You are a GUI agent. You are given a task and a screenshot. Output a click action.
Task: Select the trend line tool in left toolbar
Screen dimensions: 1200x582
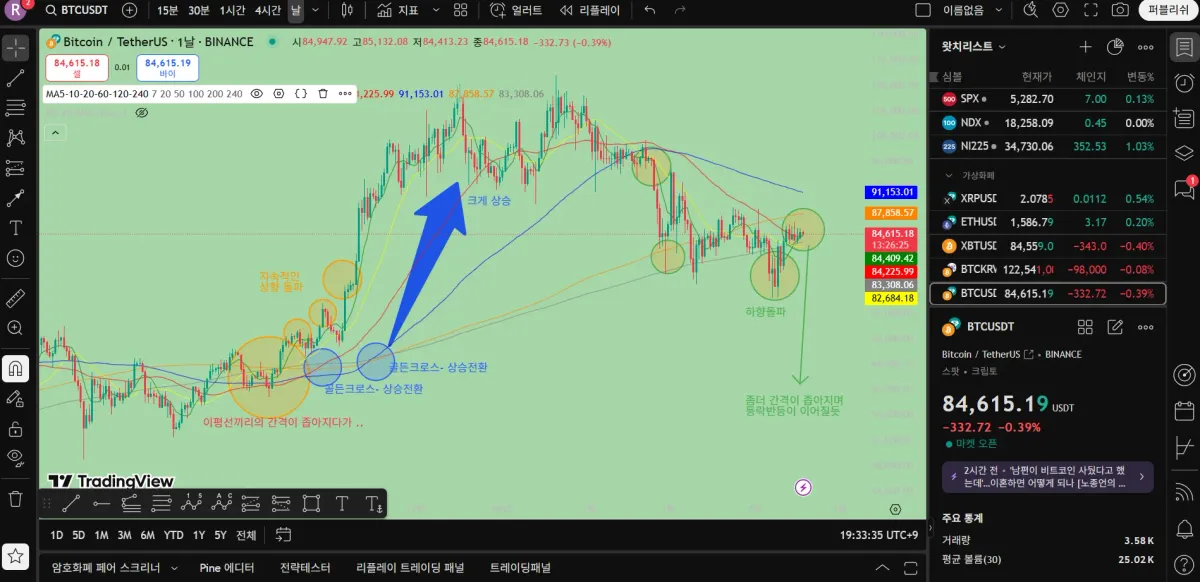click(x=15, y=78)
